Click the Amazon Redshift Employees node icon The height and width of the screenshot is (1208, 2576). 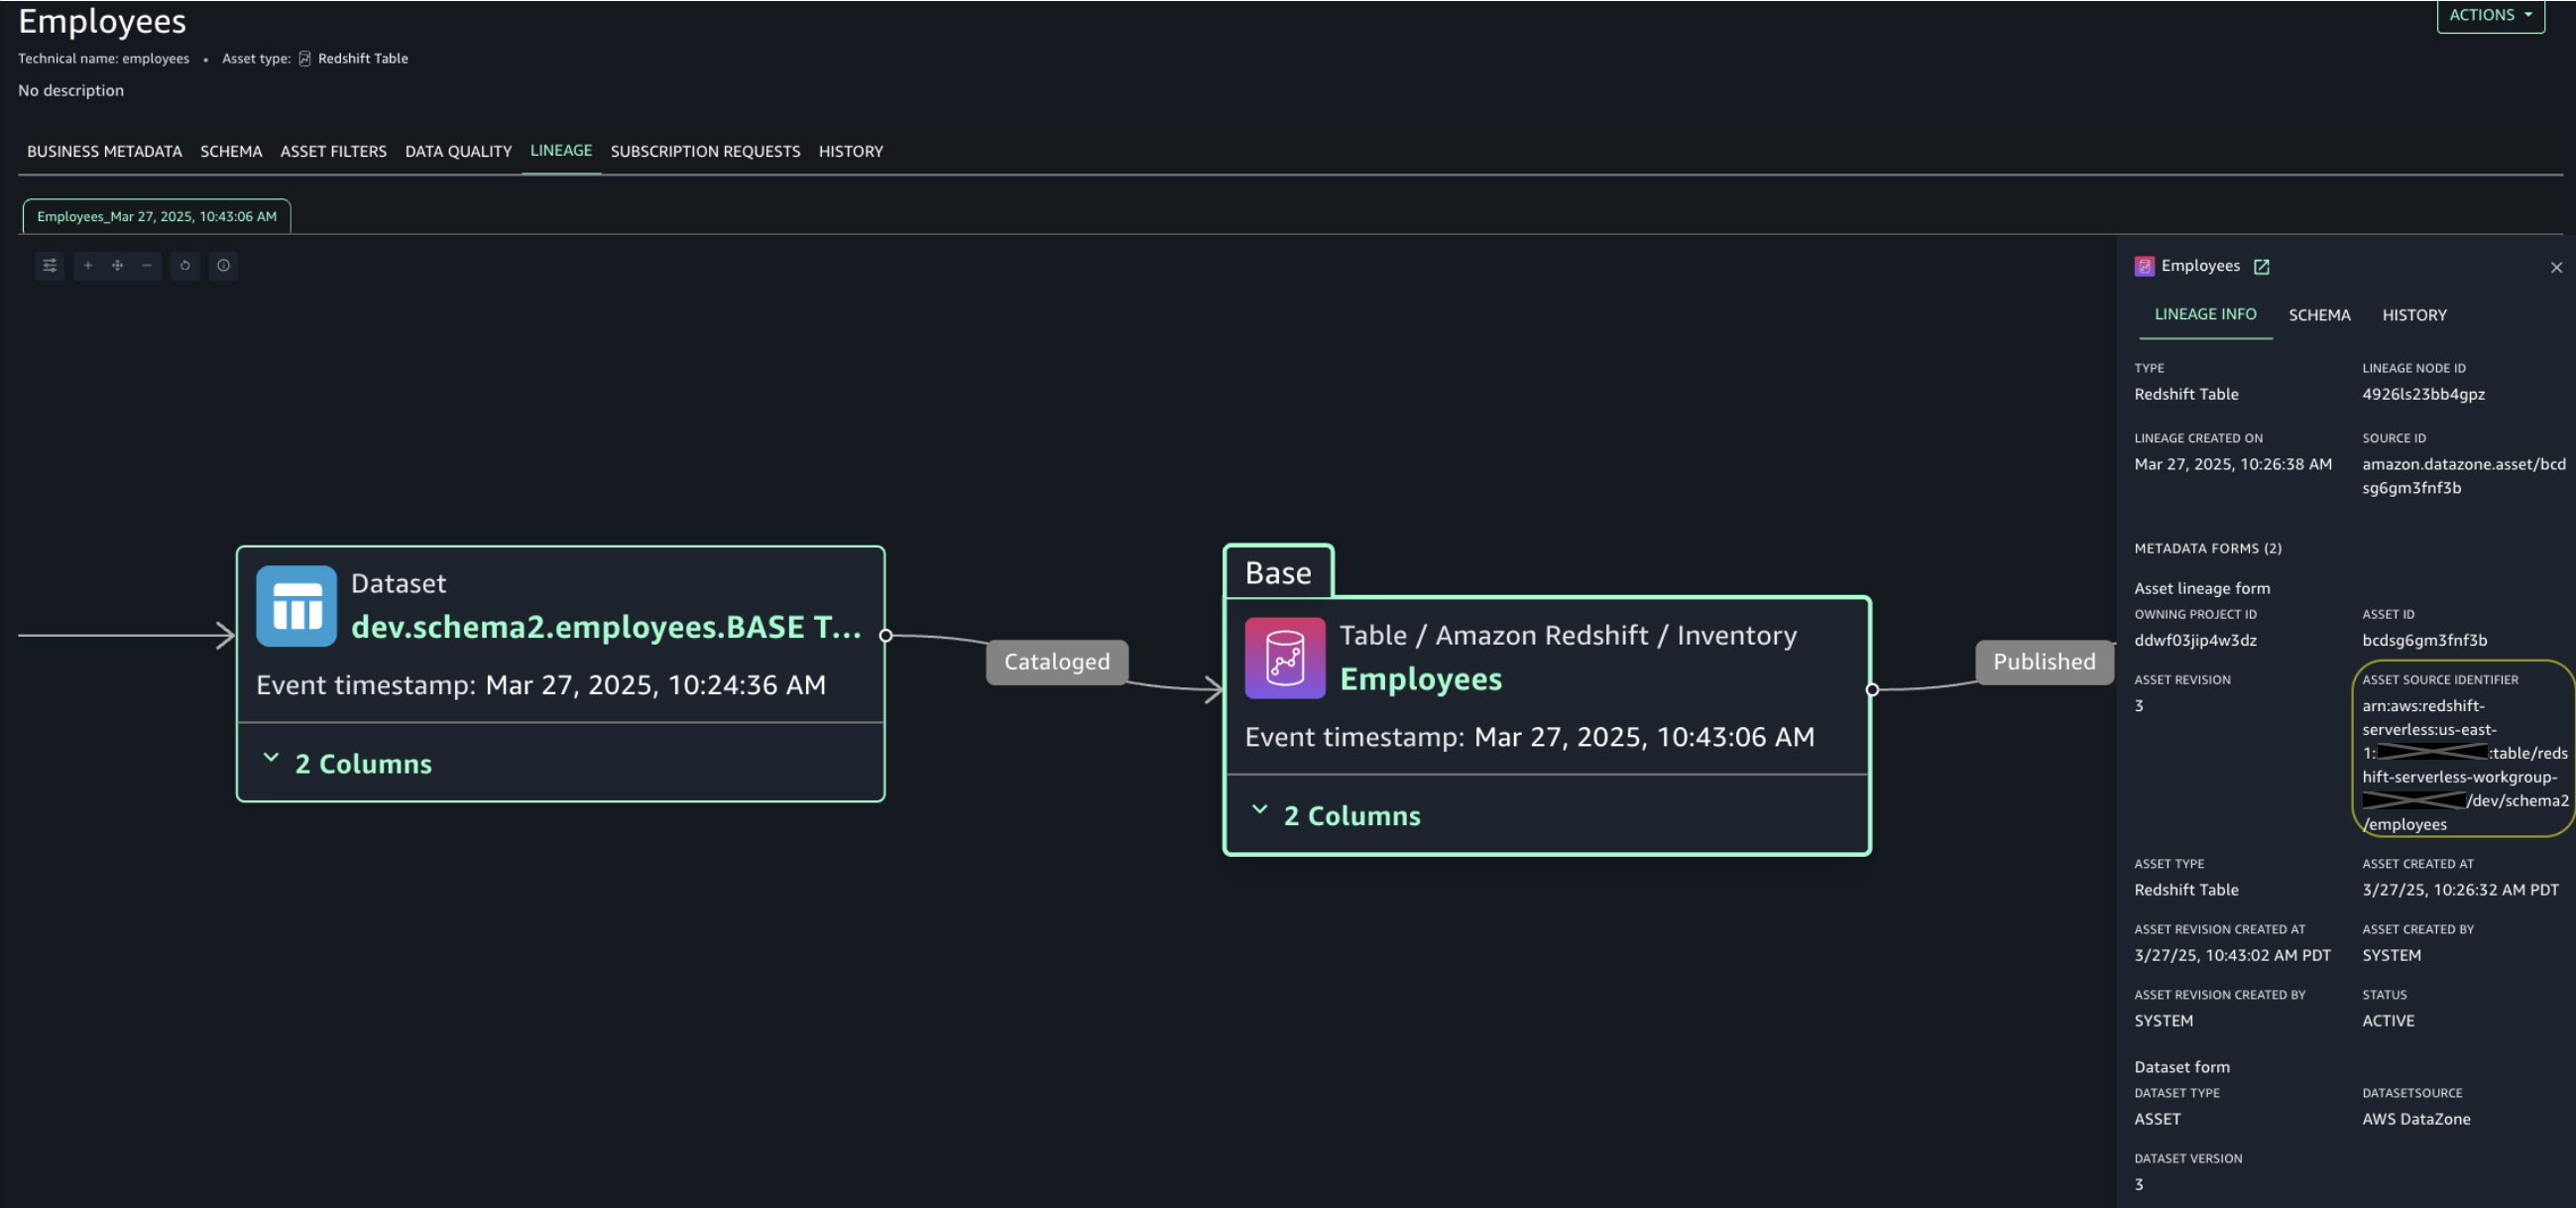click(1285, 658)
